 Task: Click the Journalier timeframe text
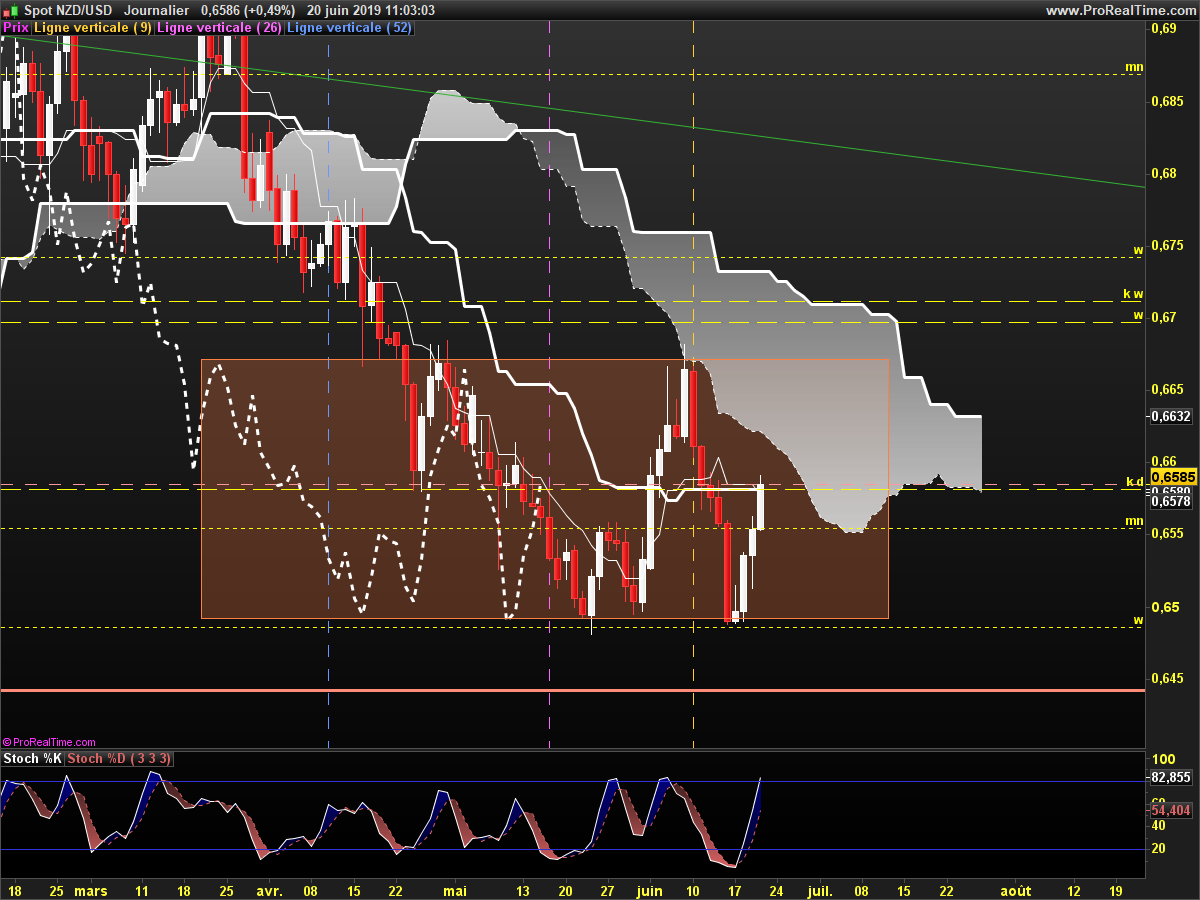pos(156,10)
